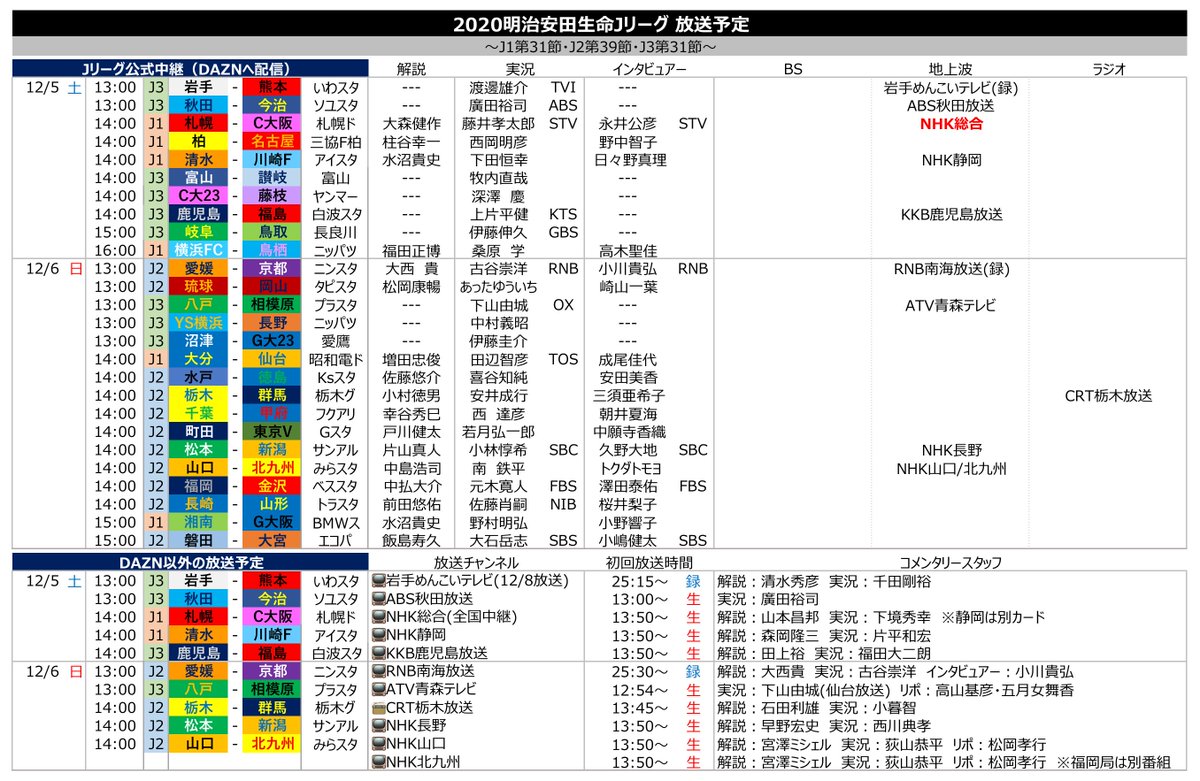This screenshot has height=781, width=1200.
Task: Click the TV icon next to NHK静岡 channel row
Action: pos(379,634)
